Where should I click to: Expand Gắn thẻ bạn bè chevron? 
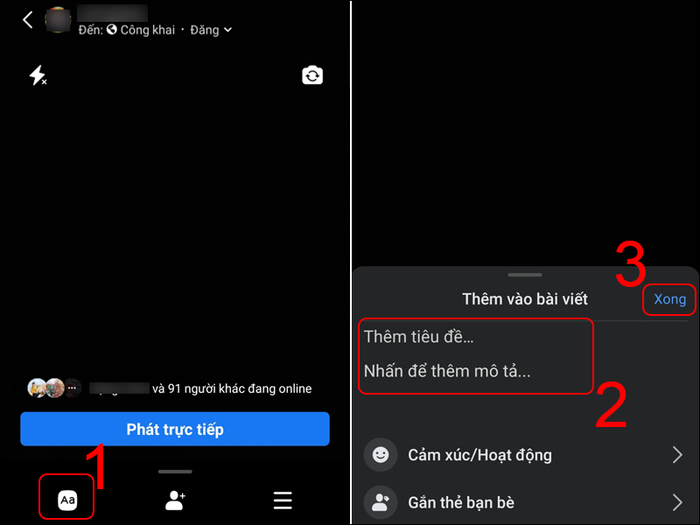677,502
